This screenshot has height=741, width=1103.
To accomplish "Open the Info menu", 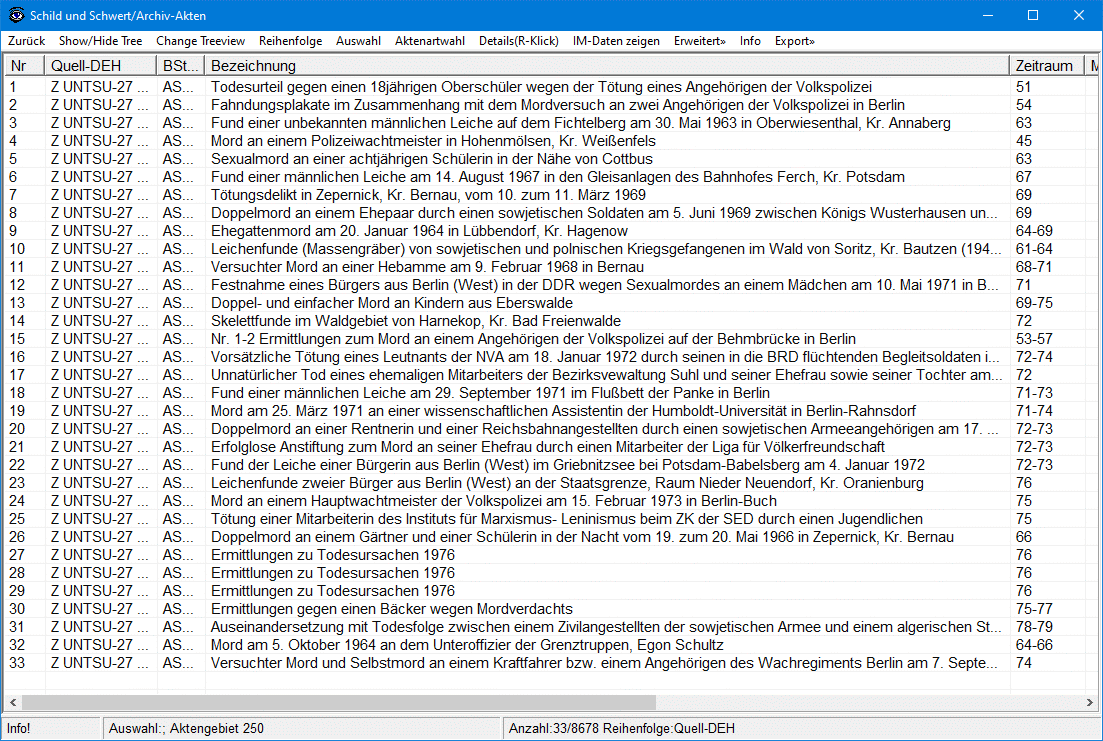I will pyautogui.click(x=750, y=41).
